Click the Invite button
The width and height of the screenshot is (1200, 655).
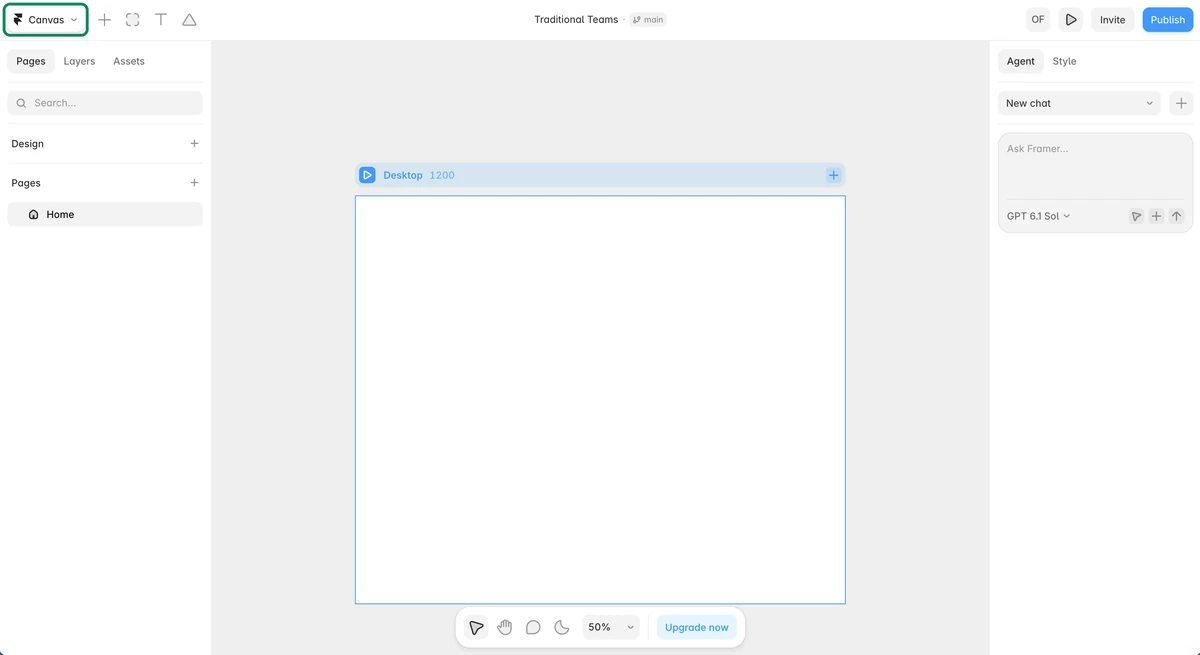click(1112, 20)
